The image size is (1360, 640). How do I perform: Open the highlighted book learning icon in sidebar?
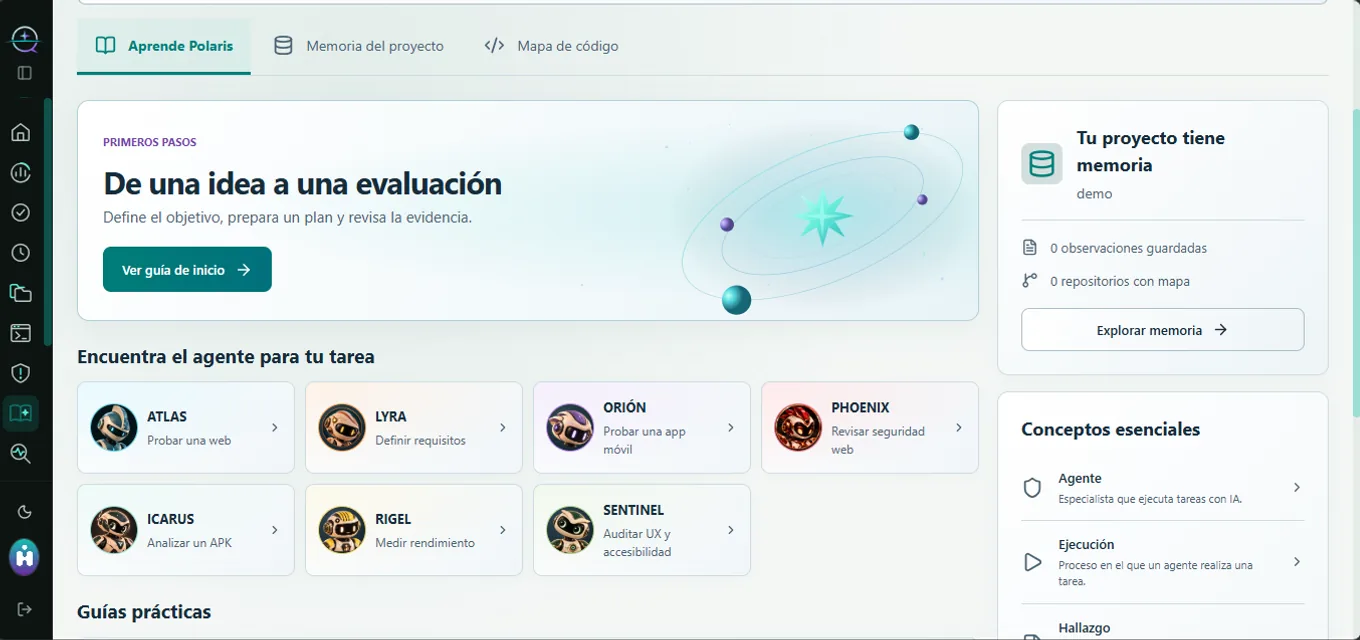[21, 413]
